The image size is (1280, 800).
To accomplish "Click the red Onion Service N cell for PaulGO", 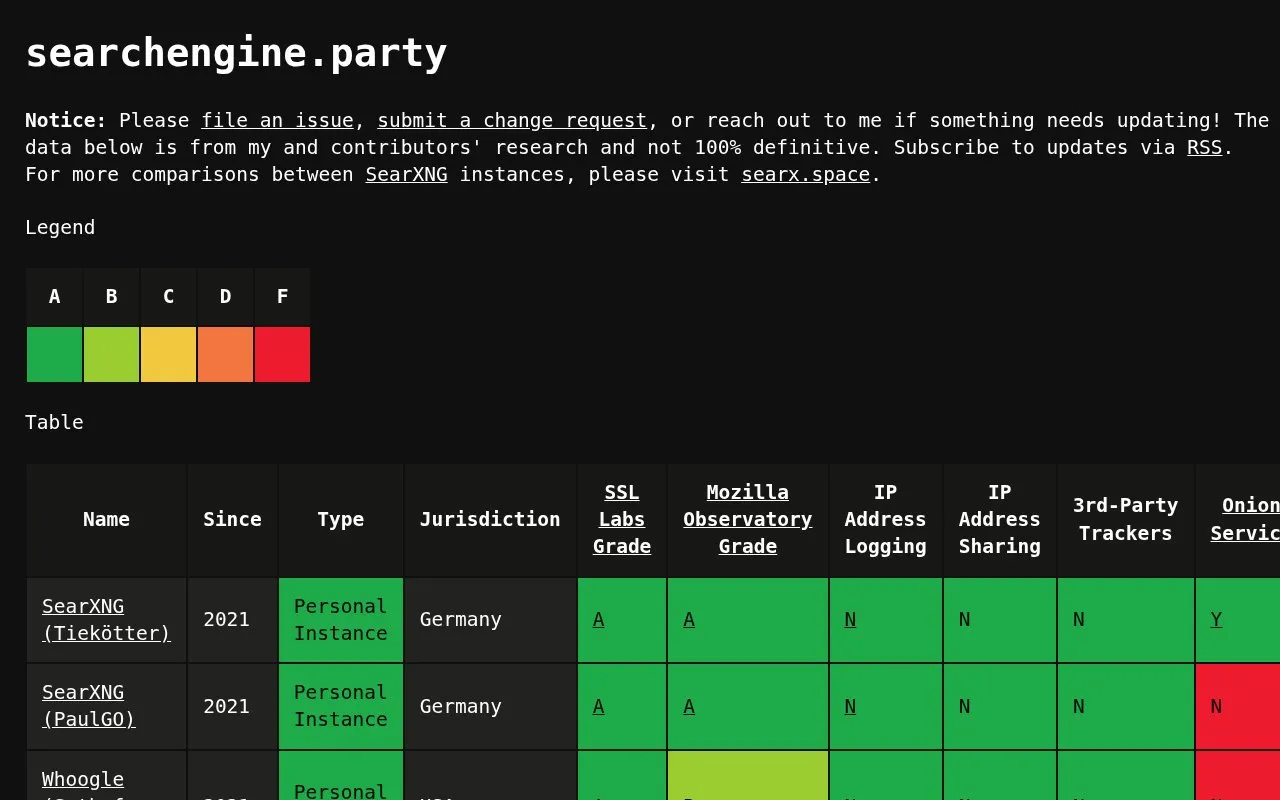I will tap(1238, 706).
